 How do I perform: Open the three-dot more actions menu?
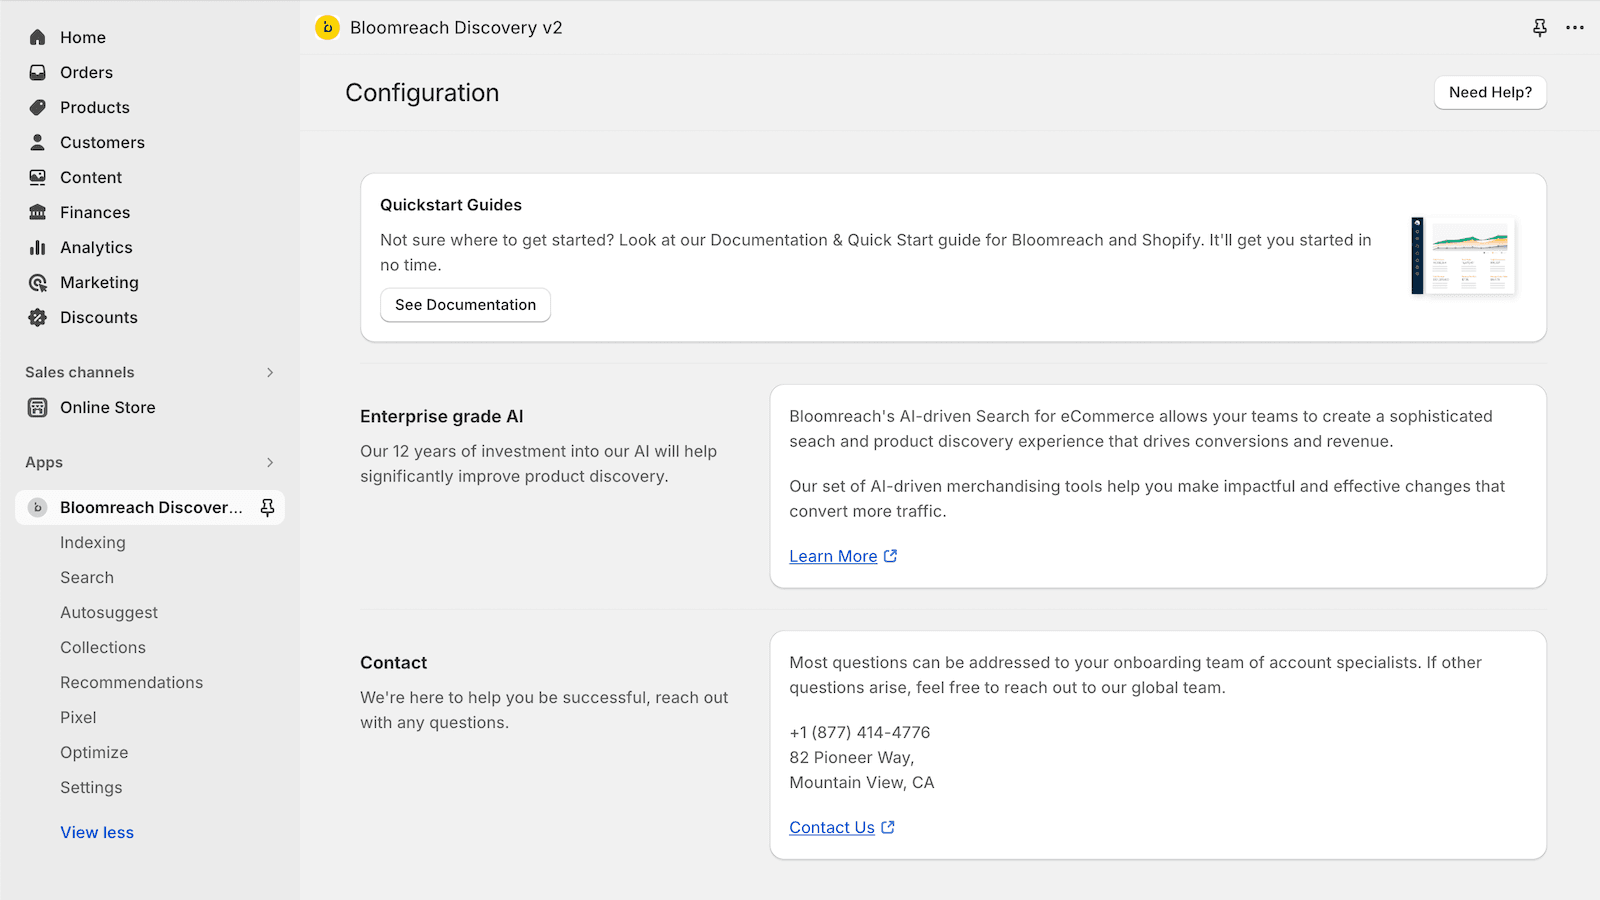[x=1575, y=28]
